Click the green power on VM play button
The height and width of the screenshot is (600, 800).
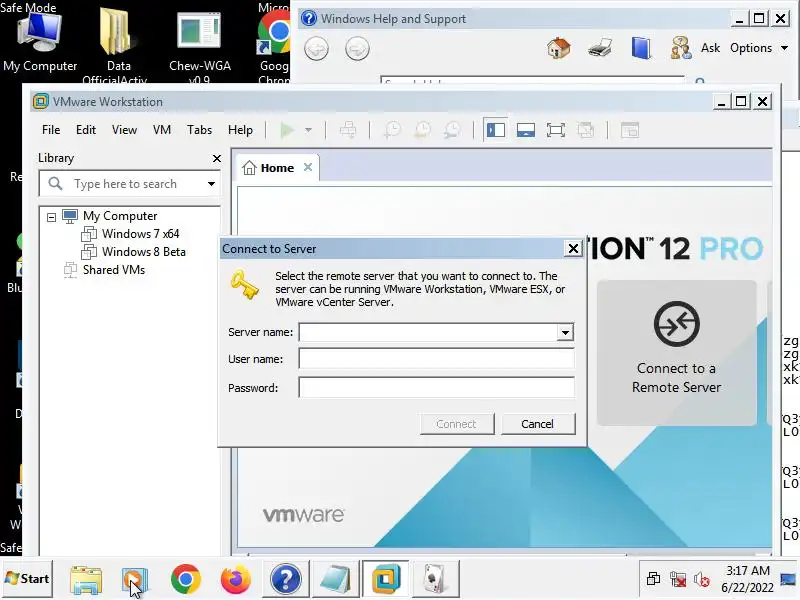click(287, 130)
